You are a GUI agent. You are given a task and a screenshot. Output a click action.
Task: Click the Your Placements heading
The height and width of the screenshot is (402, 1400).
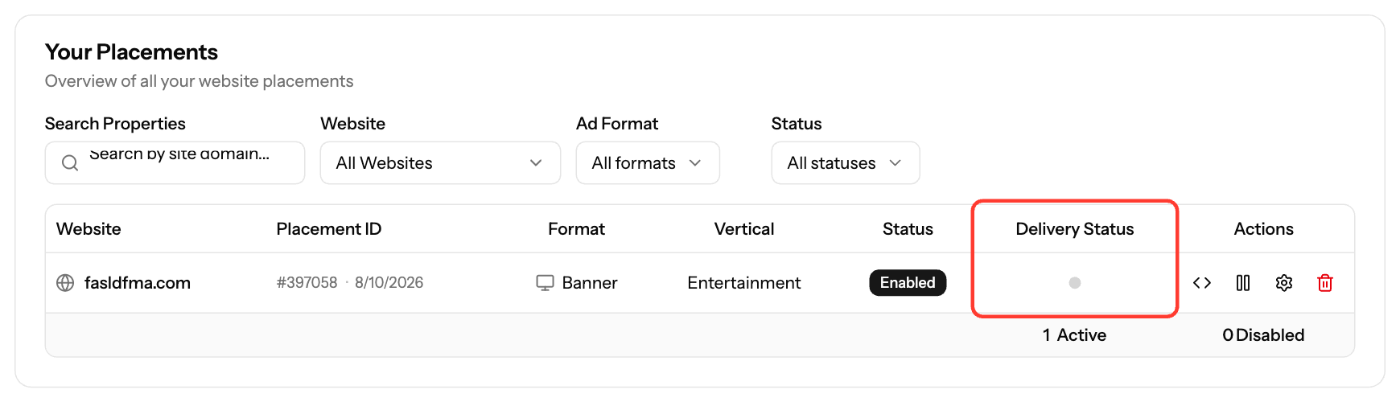pos(131,51)
